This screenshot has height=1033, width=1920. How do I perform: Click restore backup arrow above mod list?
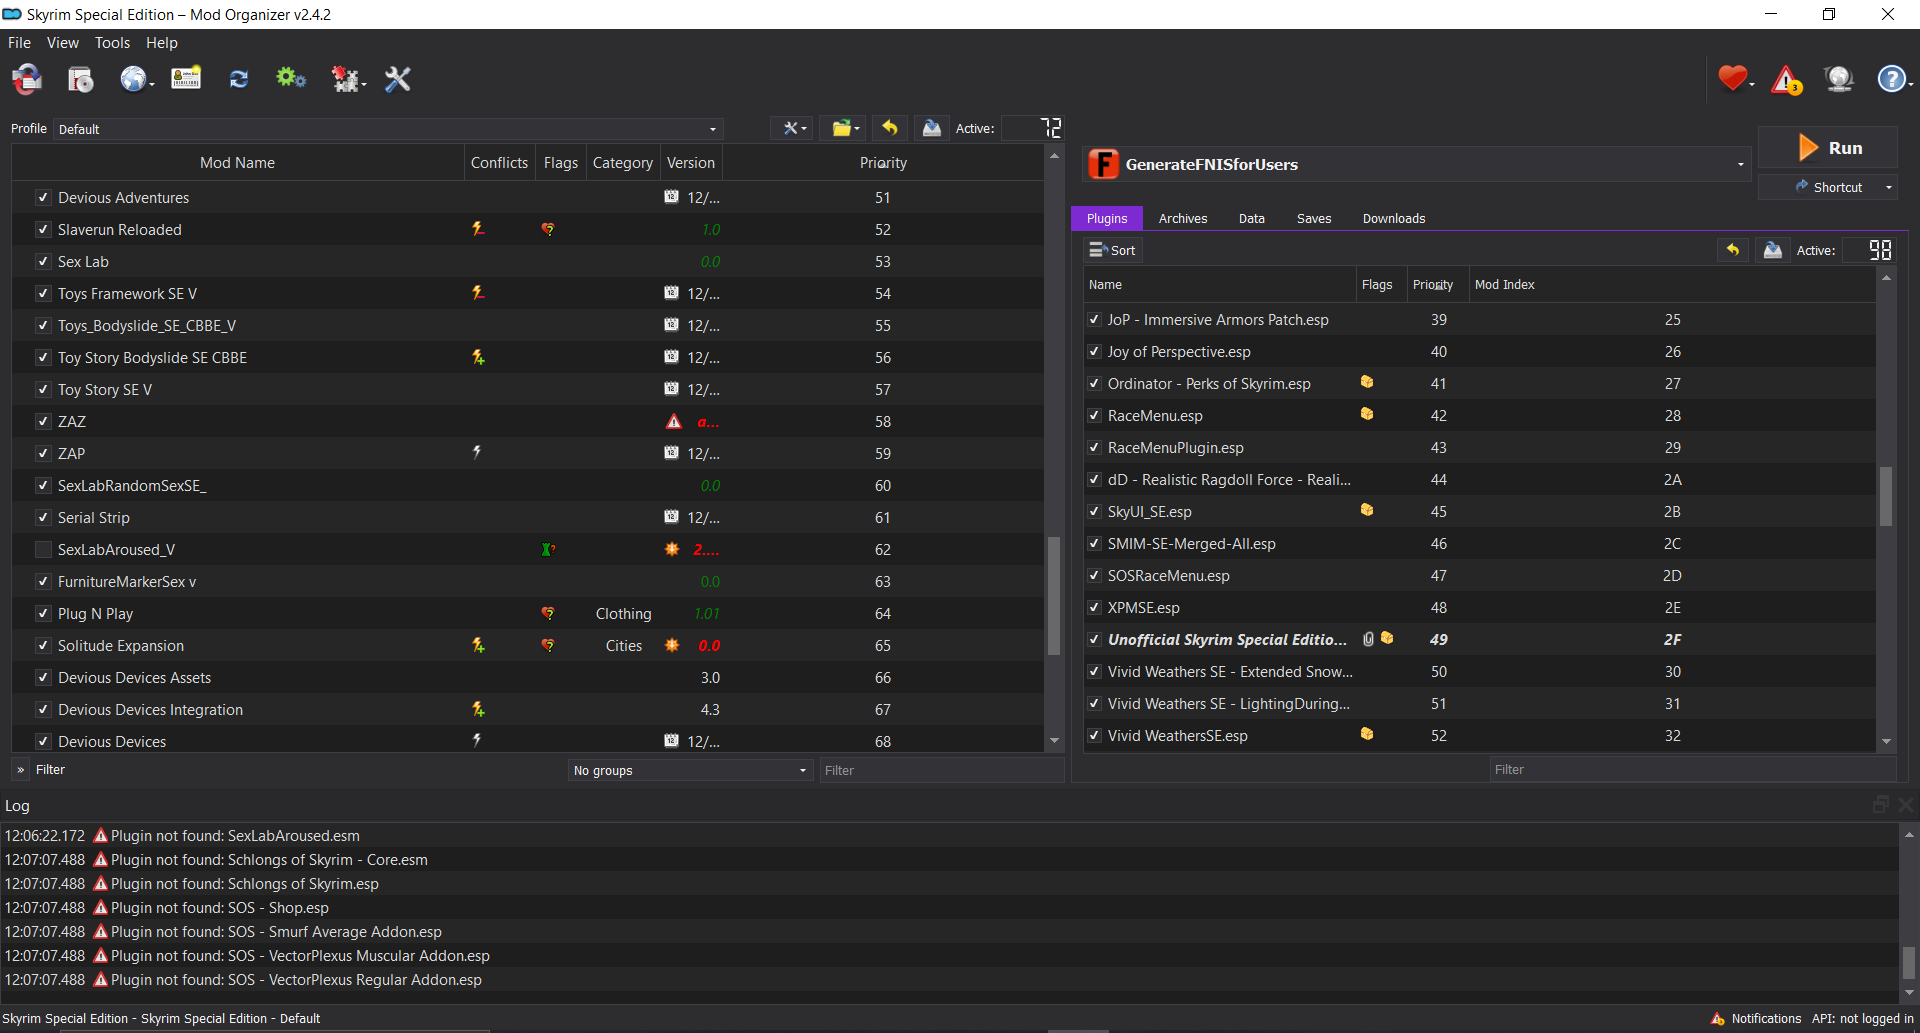point(890,128)
